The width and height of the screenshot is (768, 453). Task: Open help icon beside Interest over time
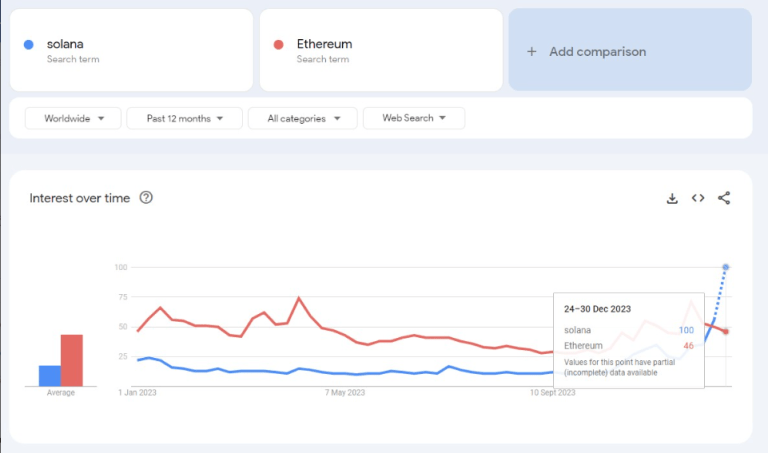click(146, 198)
